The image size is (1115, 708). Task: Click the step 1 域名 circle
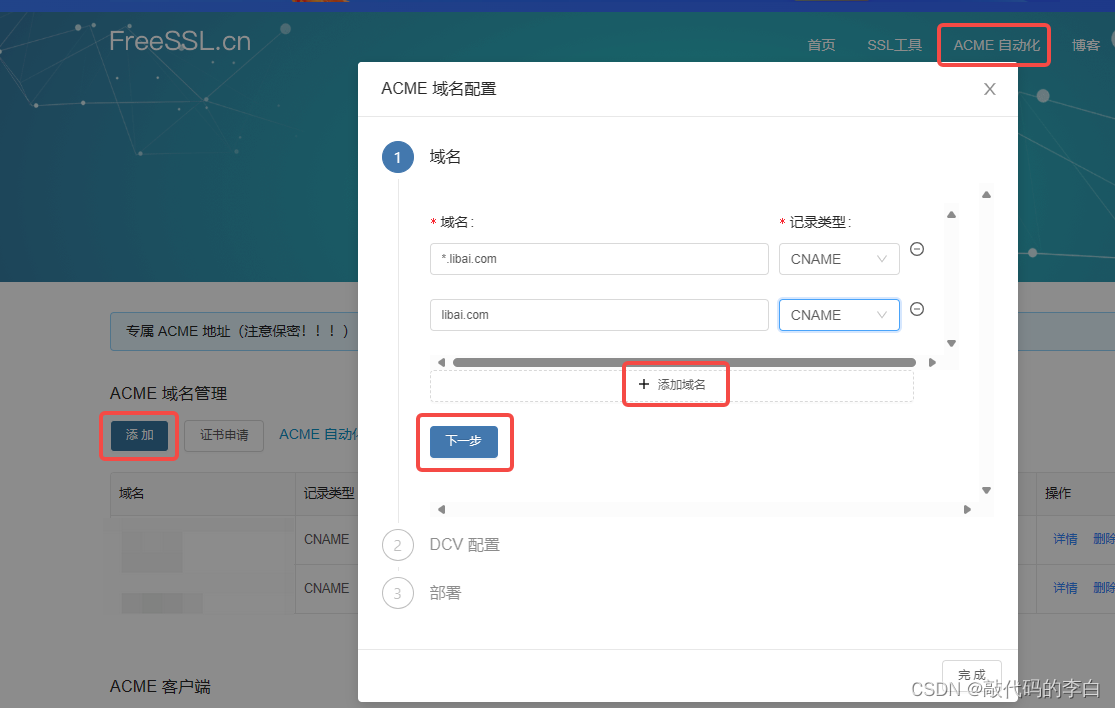click(x=397, y=157)
